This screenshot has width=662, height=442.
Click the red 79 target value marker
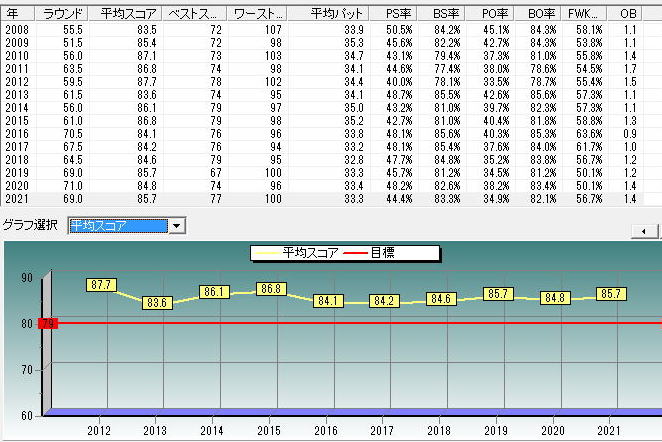point(48,324)
